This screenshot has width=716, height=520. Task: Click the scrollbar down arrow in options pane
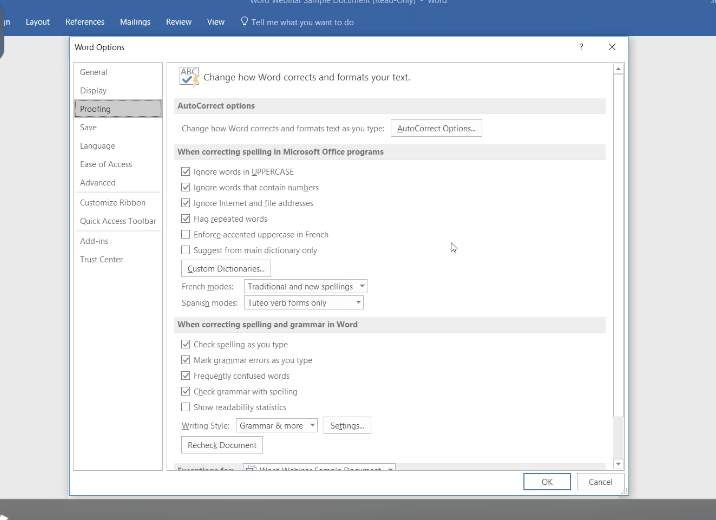618,464
